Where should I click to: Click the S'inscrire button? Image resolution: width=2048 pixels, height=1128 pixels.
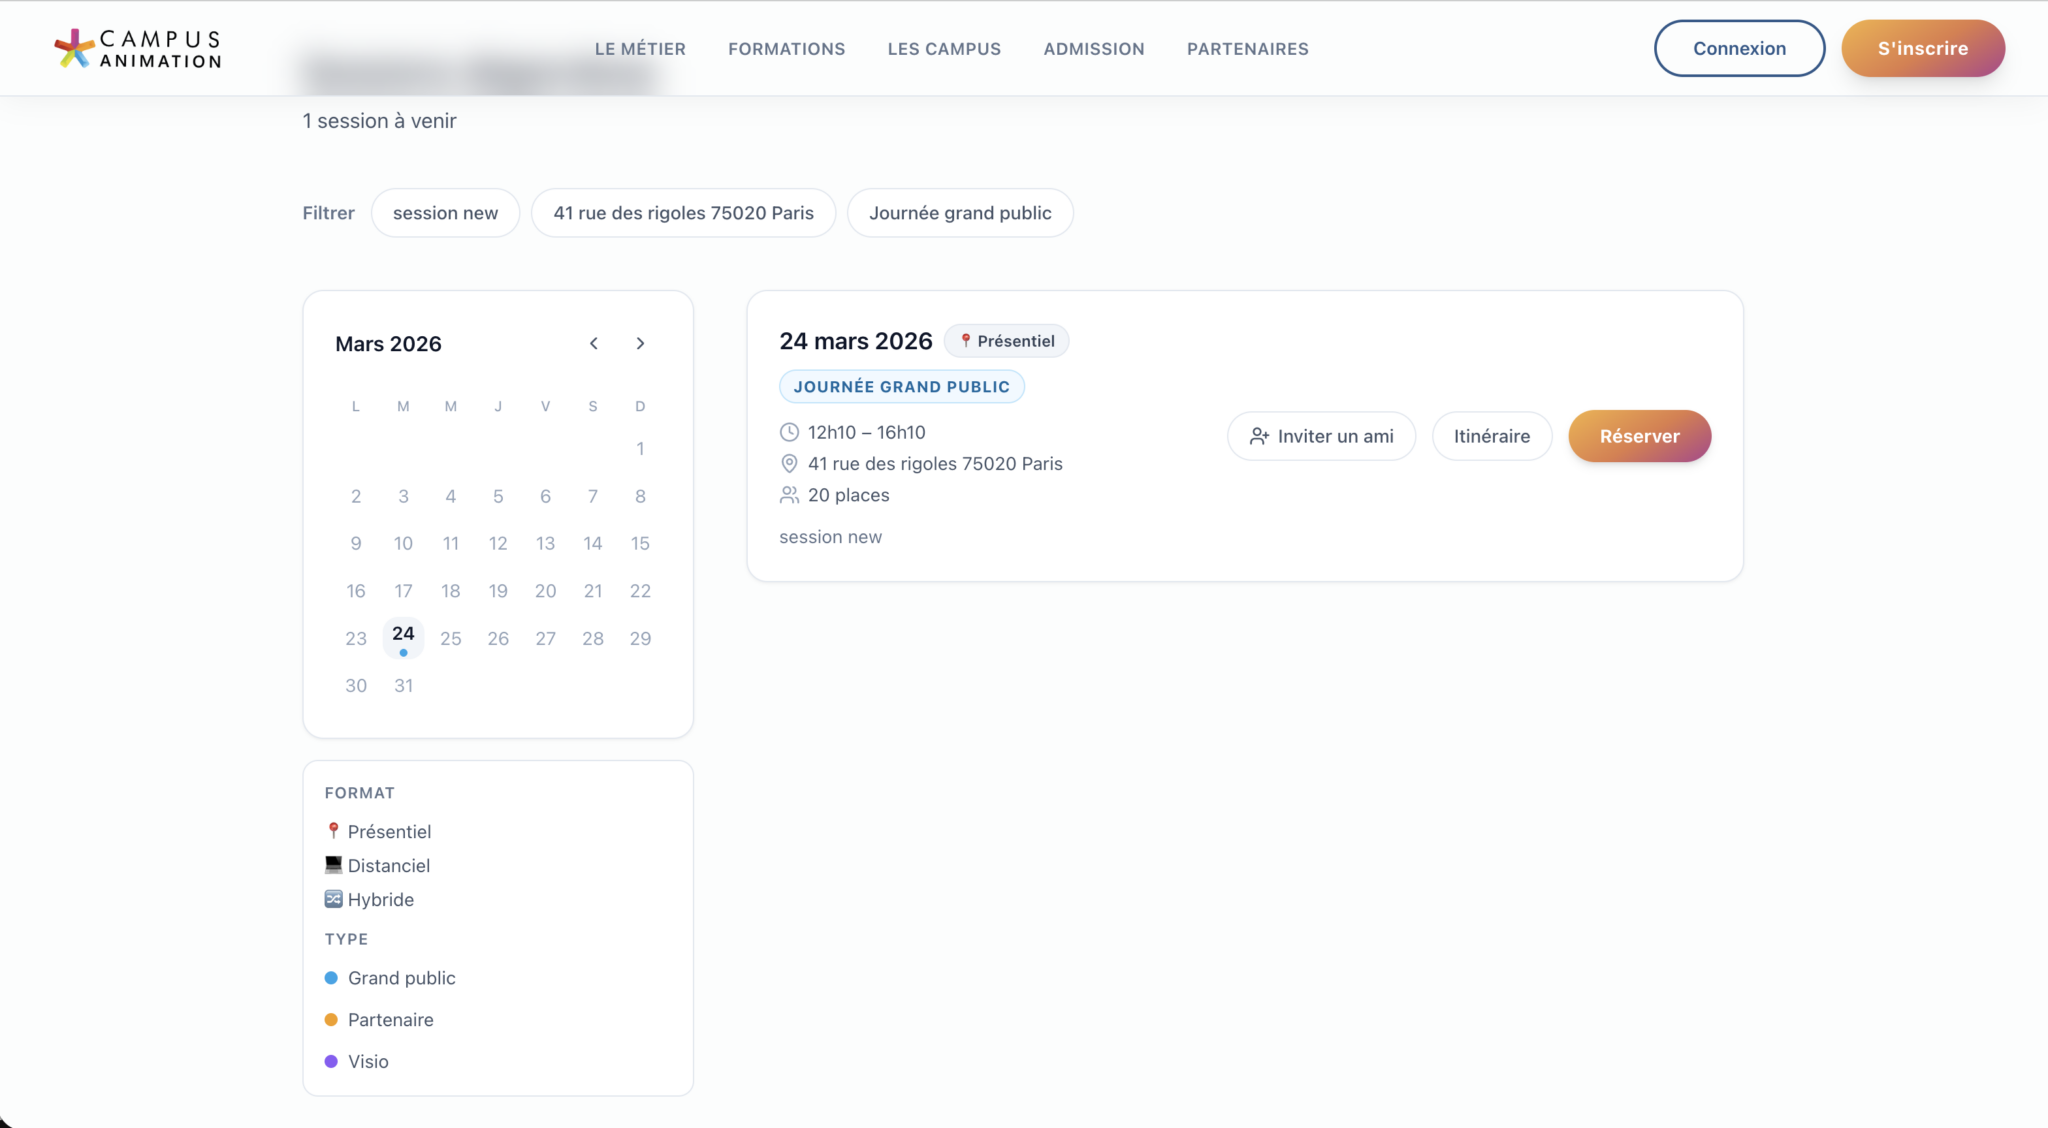click(x=1922, y=48)
